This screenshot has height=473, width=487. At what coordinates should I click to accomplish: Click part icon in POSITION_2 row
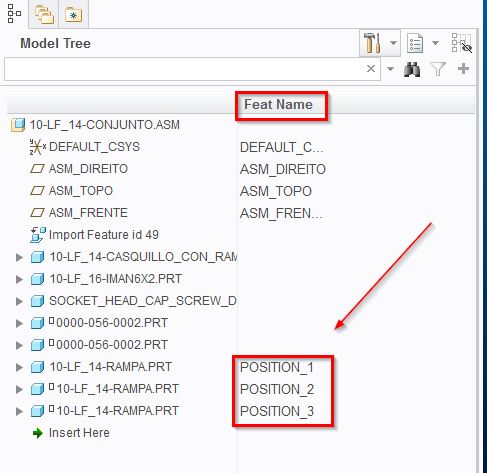click(x=37, y=389)
